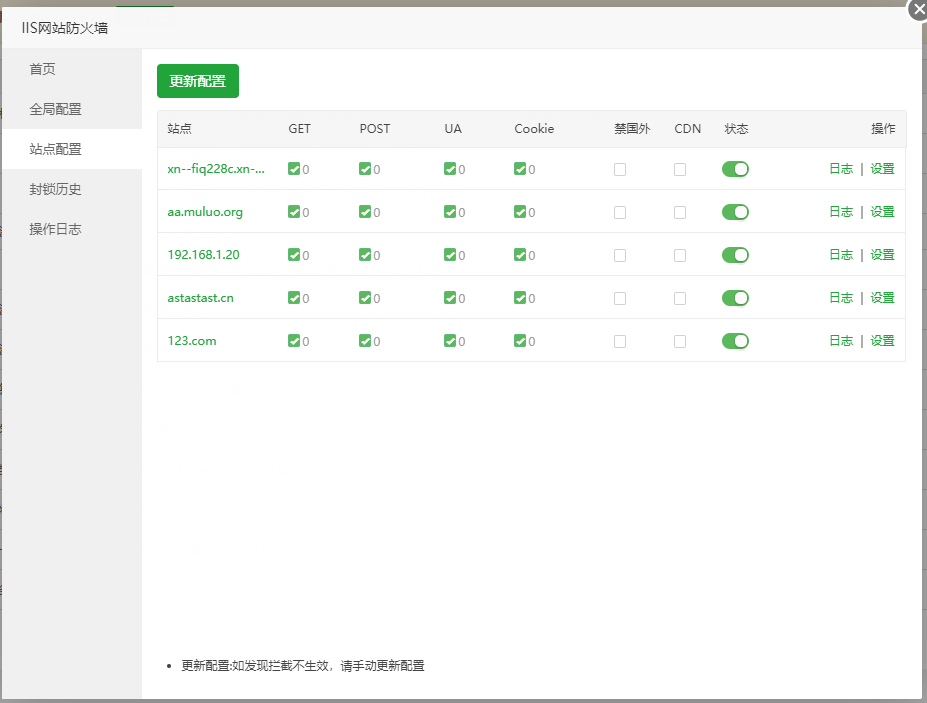Open 设置 for 123.com

click(x=882, y=341)
